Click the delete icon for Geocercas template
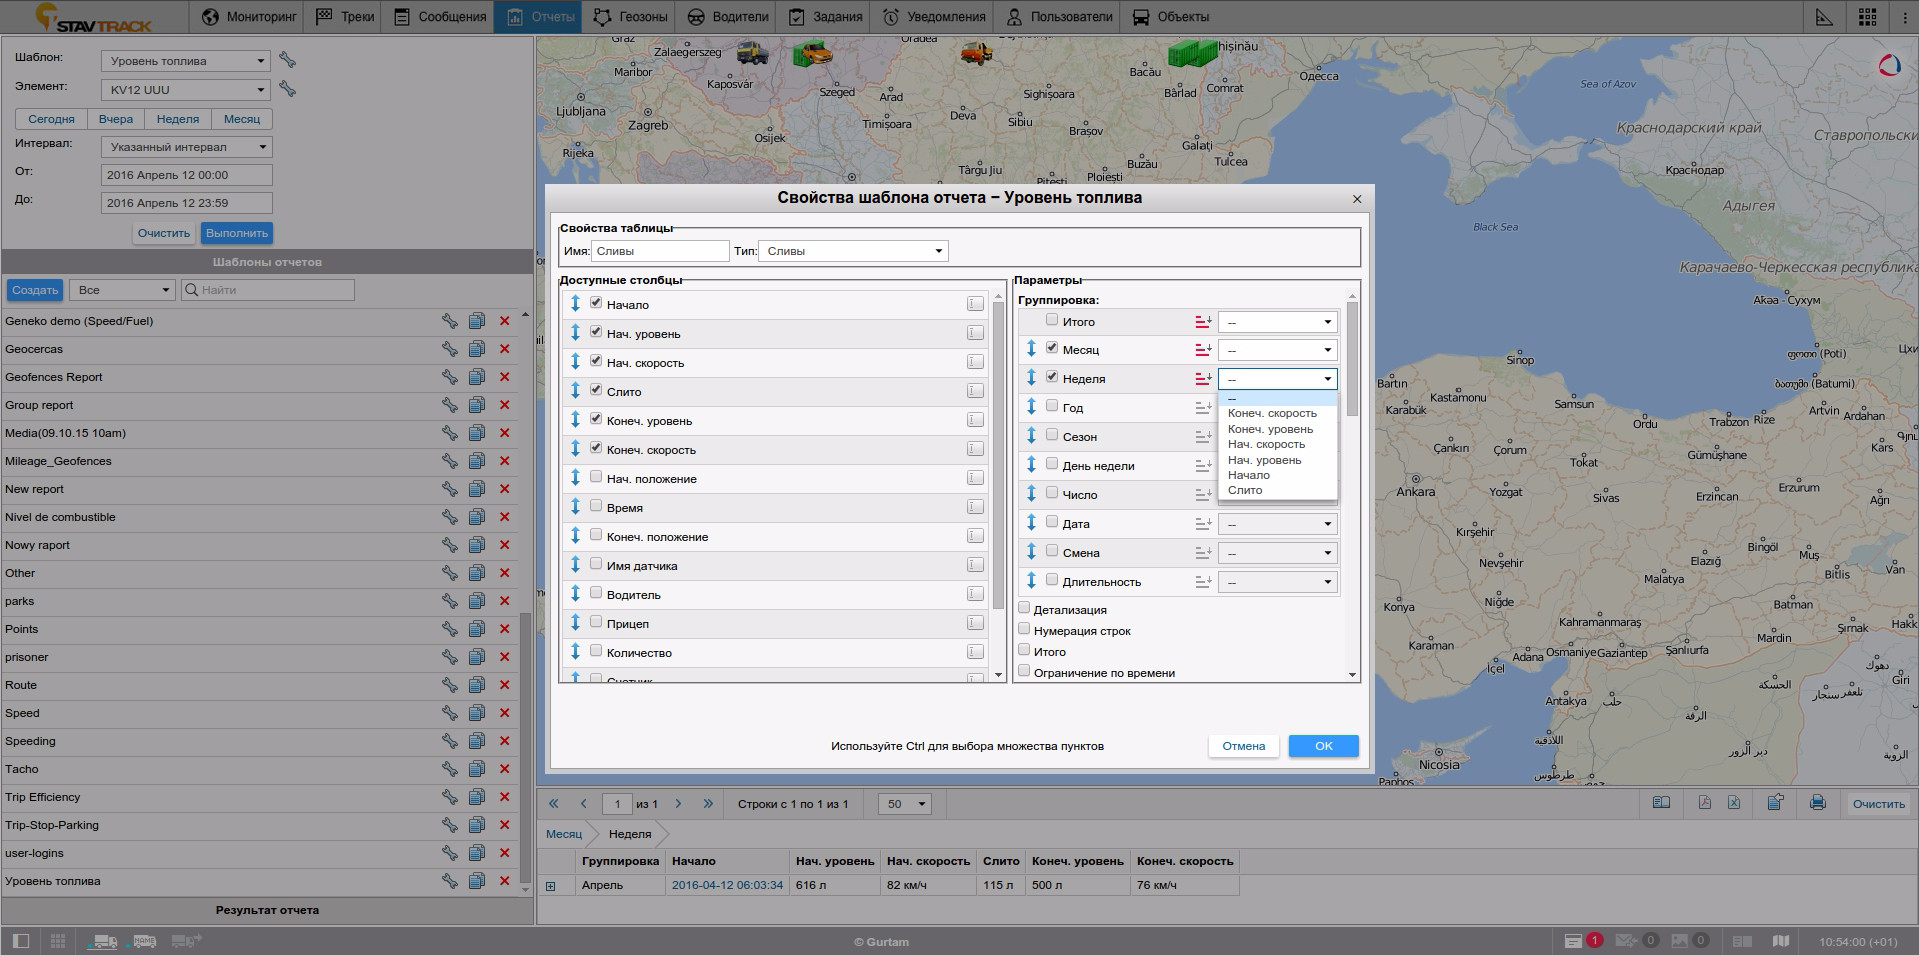Image resolution: width=1919 pixels, height=955 pixels. pos(504,349)
